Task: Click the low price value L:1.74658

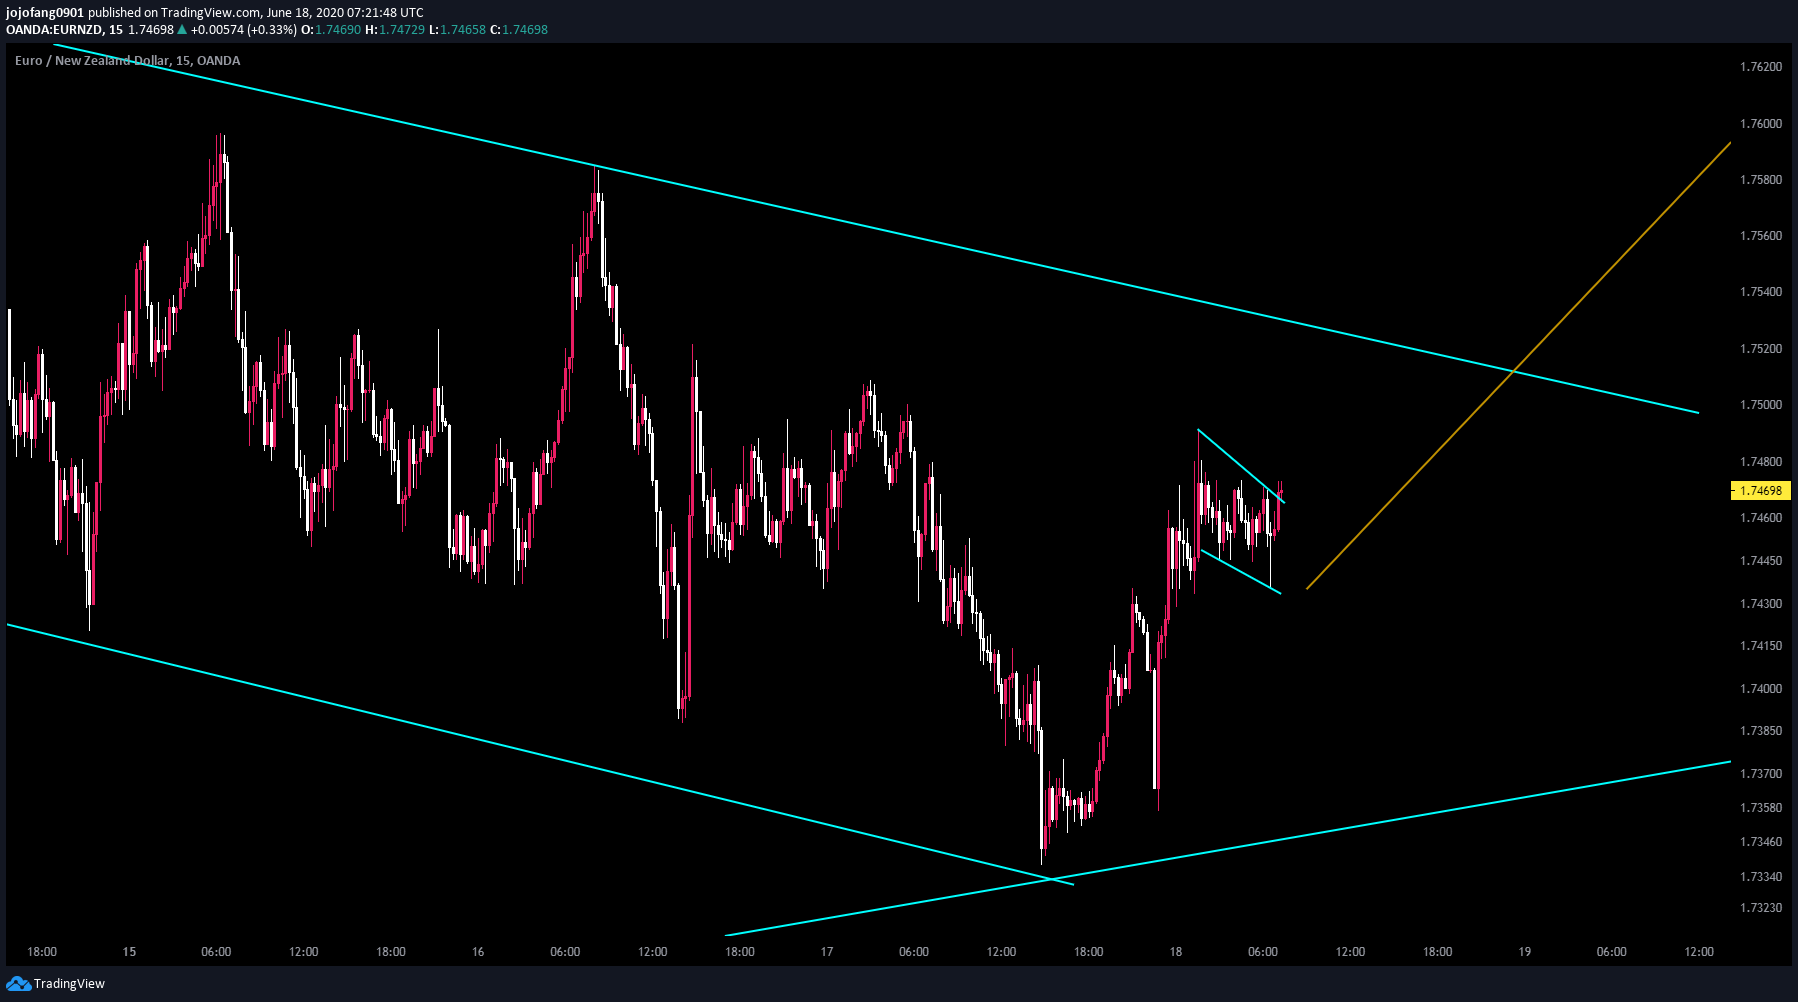Action: click(x=457, y=30)
